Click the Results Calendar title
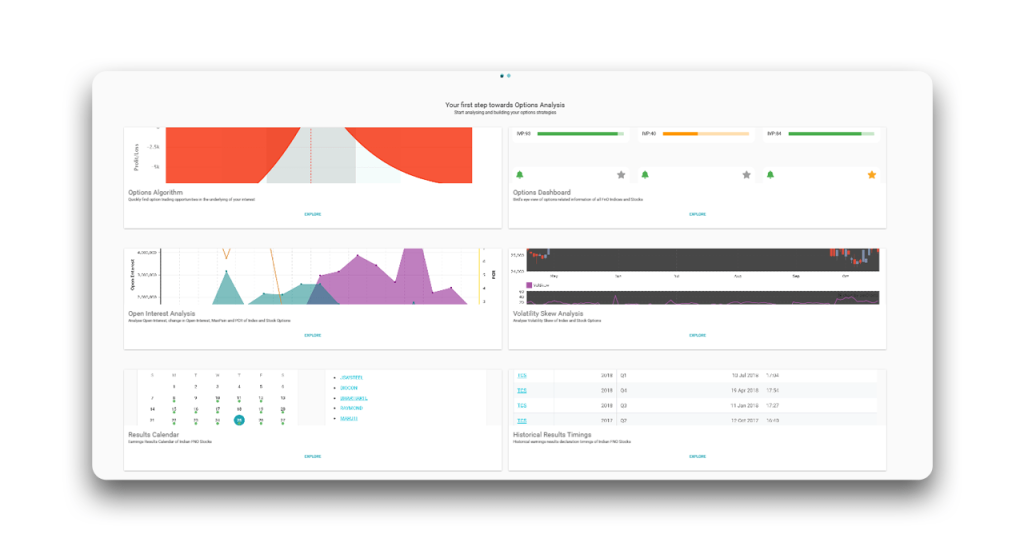The height and width of the screenshot is (542, 1024). [153, 434]
